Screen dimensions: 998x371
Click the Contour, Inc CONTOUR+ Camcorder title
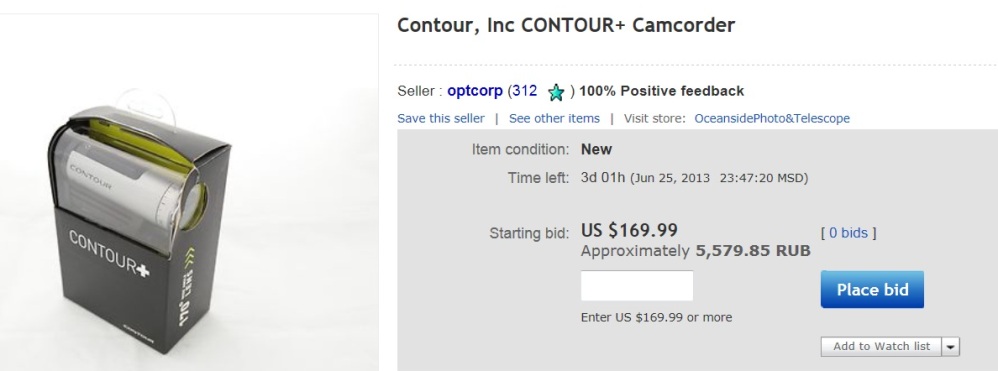pyautogui.click(x=566, y=25)
